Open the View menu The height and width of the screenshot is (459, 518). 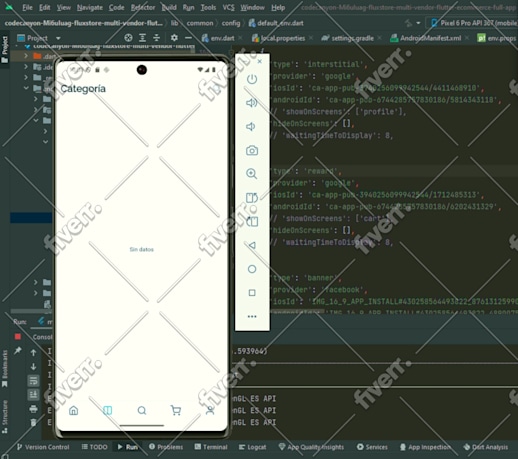coord(63,7)
